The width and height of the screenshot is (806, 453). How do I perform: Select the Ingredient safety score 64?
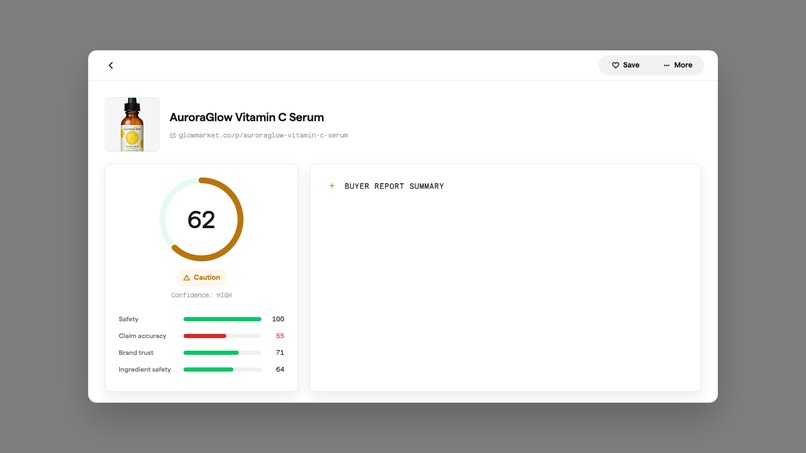coord(280,370)
